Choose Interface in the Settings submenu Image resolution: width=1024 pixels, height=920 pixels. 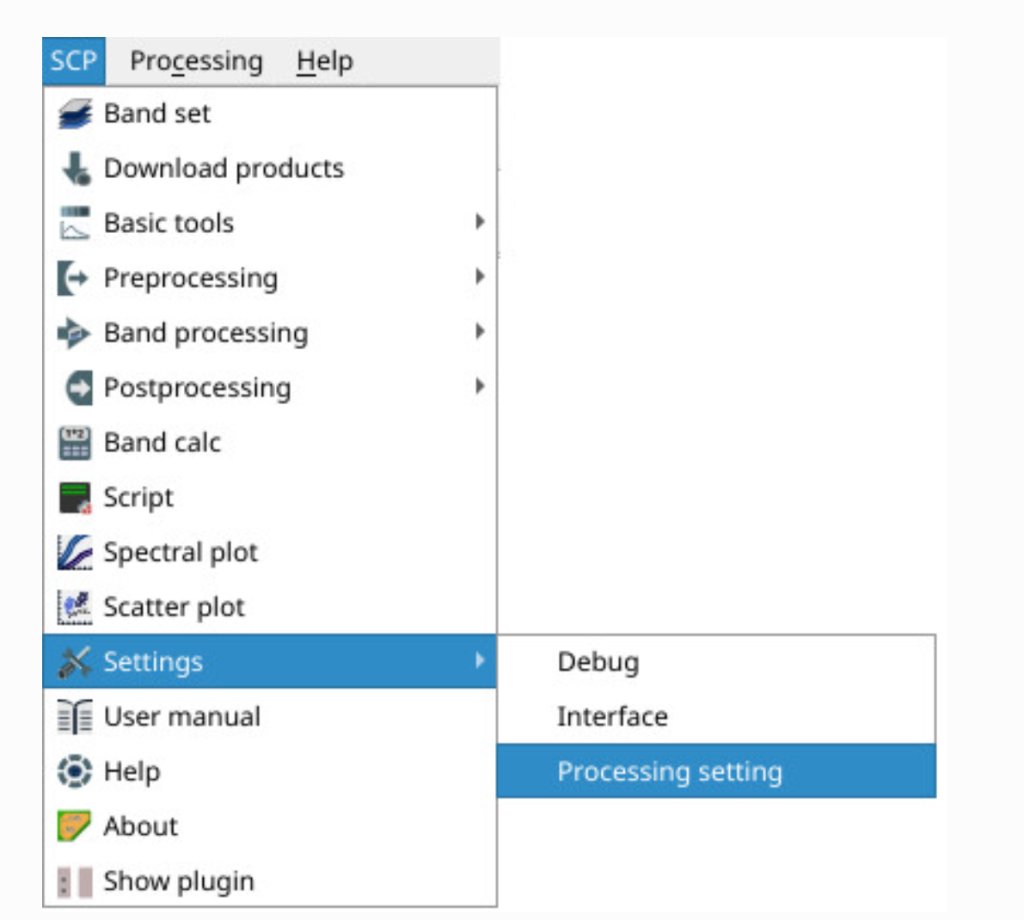tap(612, 717)
